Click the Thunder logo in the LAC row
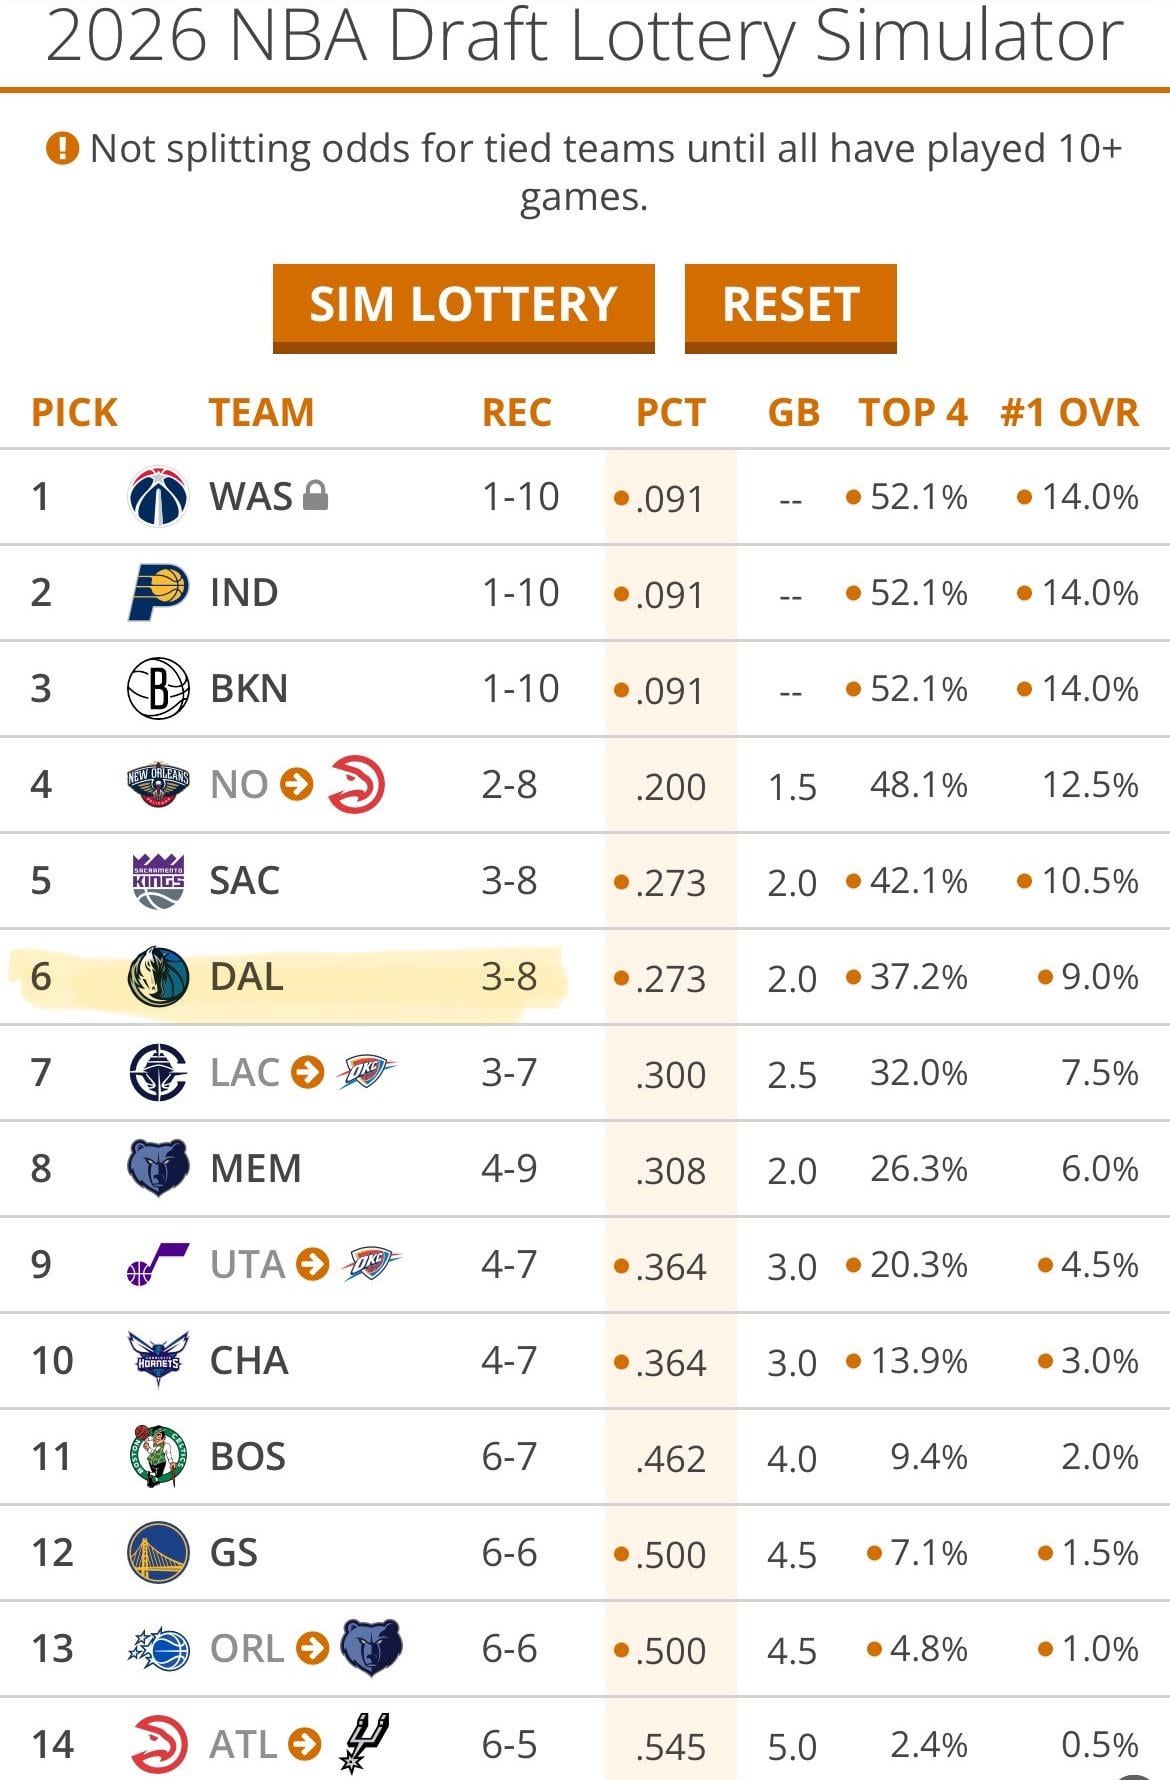Viewport: 1170px width, 1780px height. coord(366,1072)
